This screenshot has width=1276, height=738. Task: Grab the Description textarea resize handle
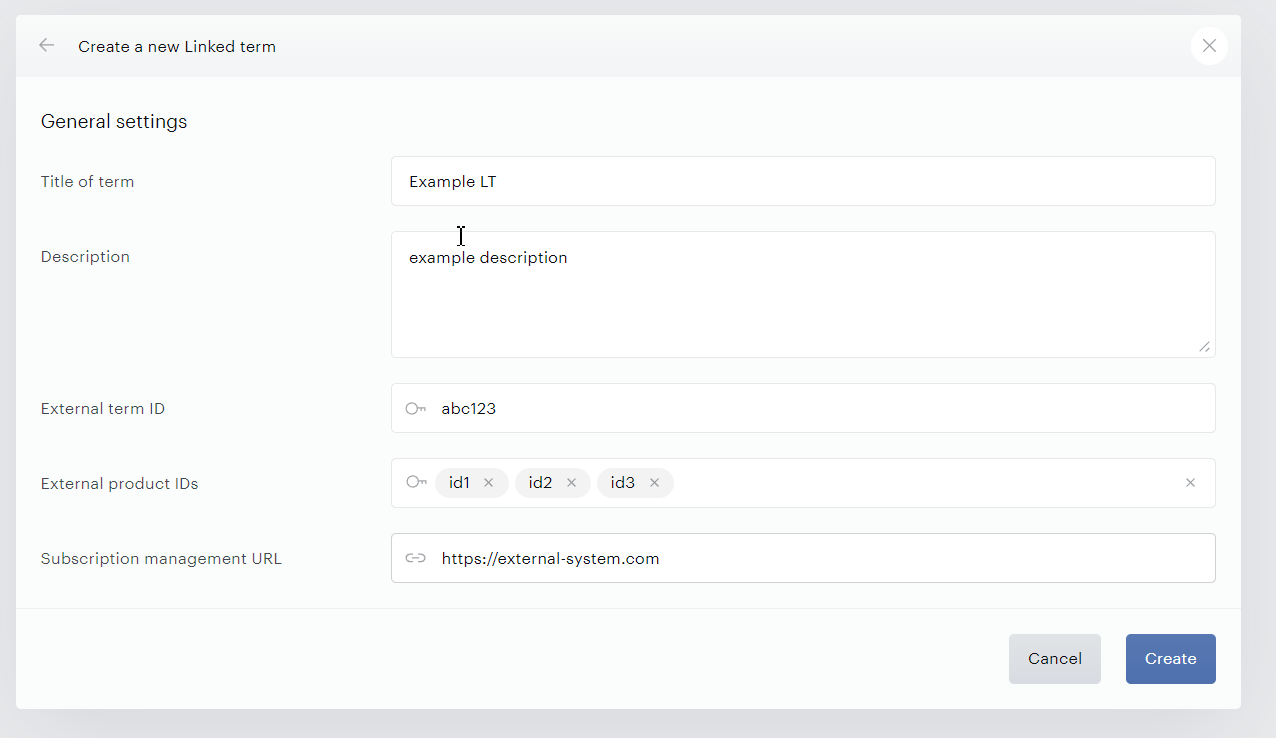click(1204, 346)
